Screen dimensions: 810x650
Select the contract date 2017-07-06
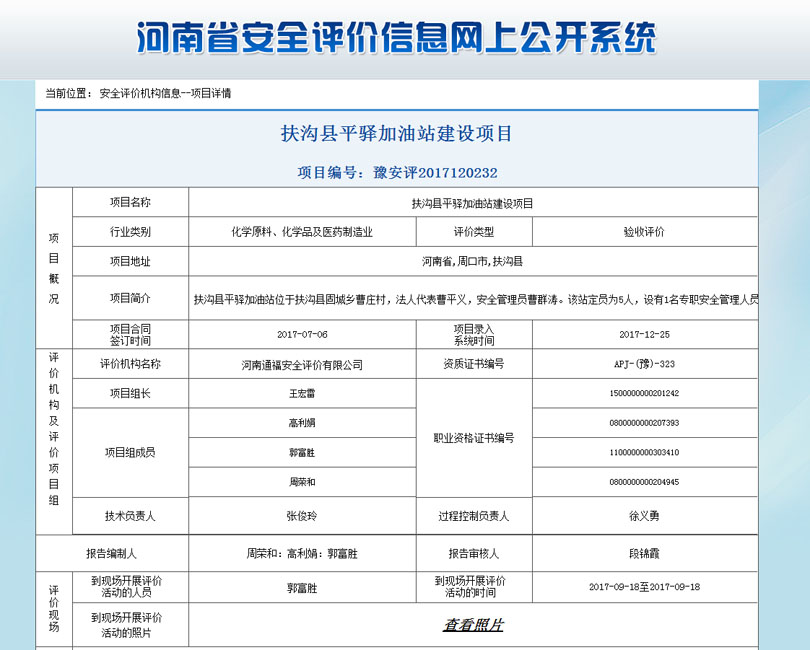tap(302, 334)
